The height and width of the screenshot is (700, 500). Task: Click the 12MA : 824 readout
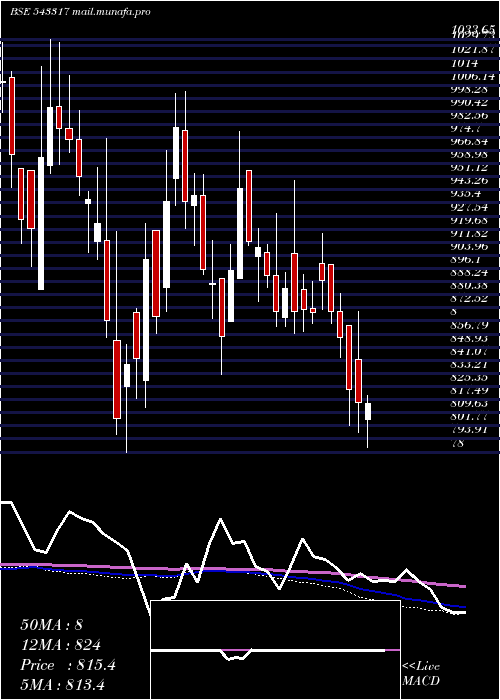click(x=60, y=645)
